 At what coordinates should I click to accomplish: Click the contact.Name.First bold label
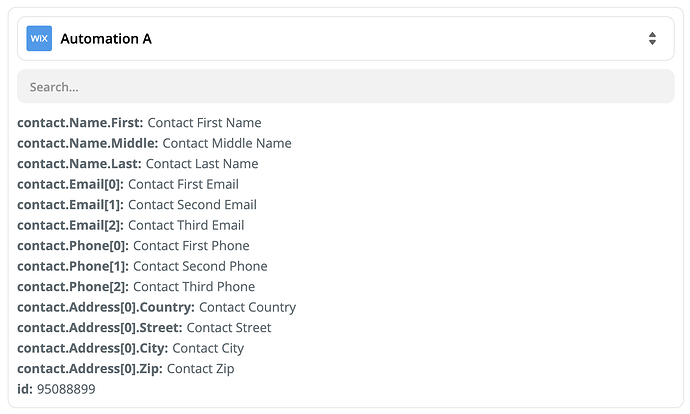80,123
